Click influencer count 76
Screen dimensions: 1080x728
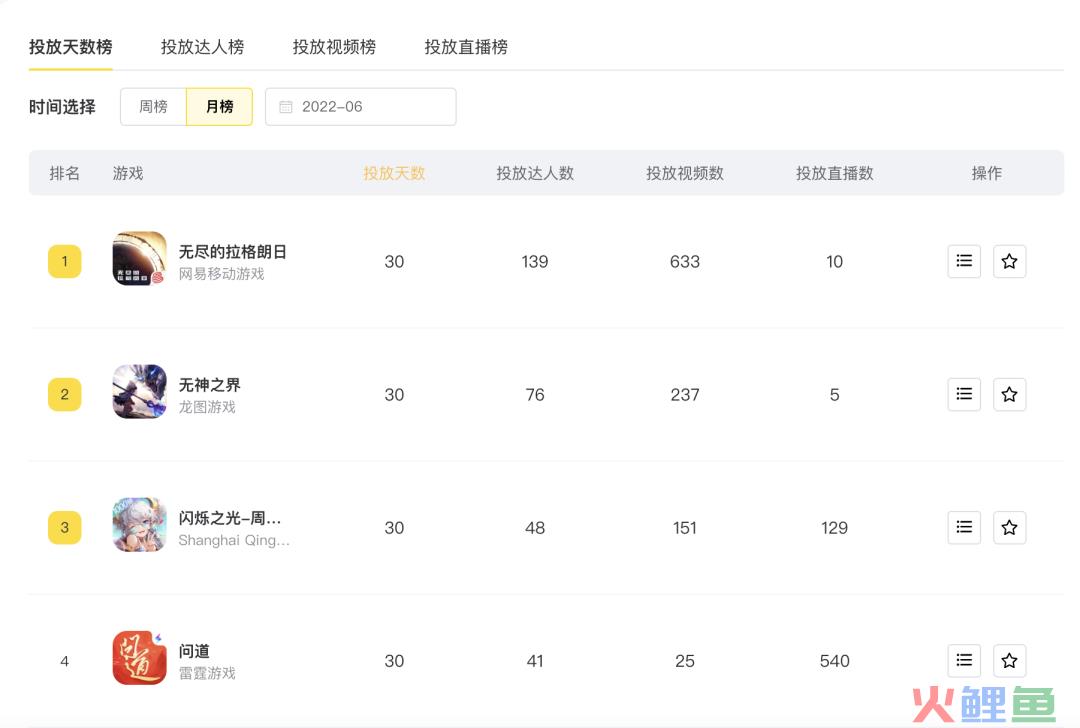click(x=535, y=395)
